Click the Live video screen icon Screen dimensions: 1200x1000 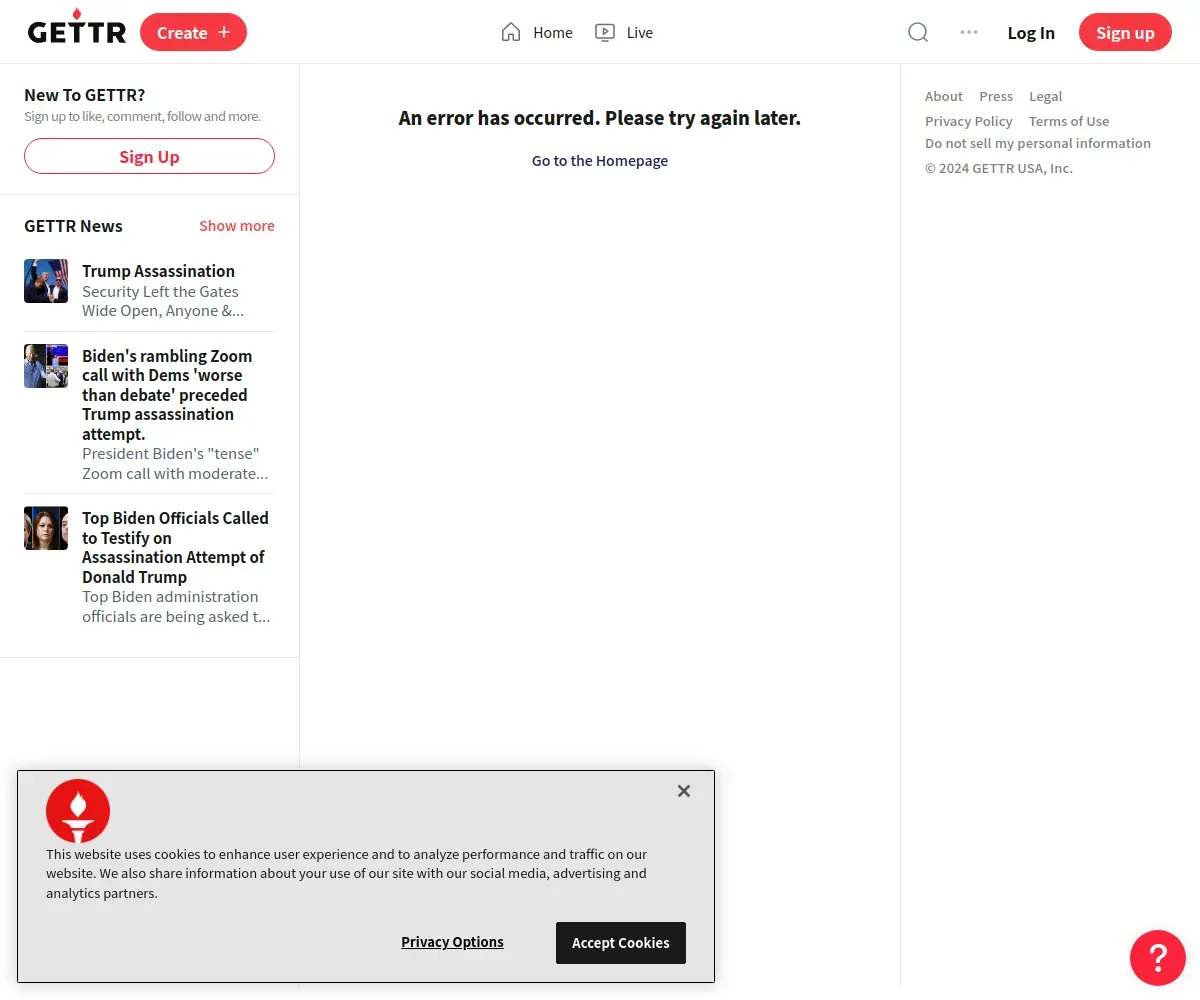pyautogui.click(x=605, y=32)
